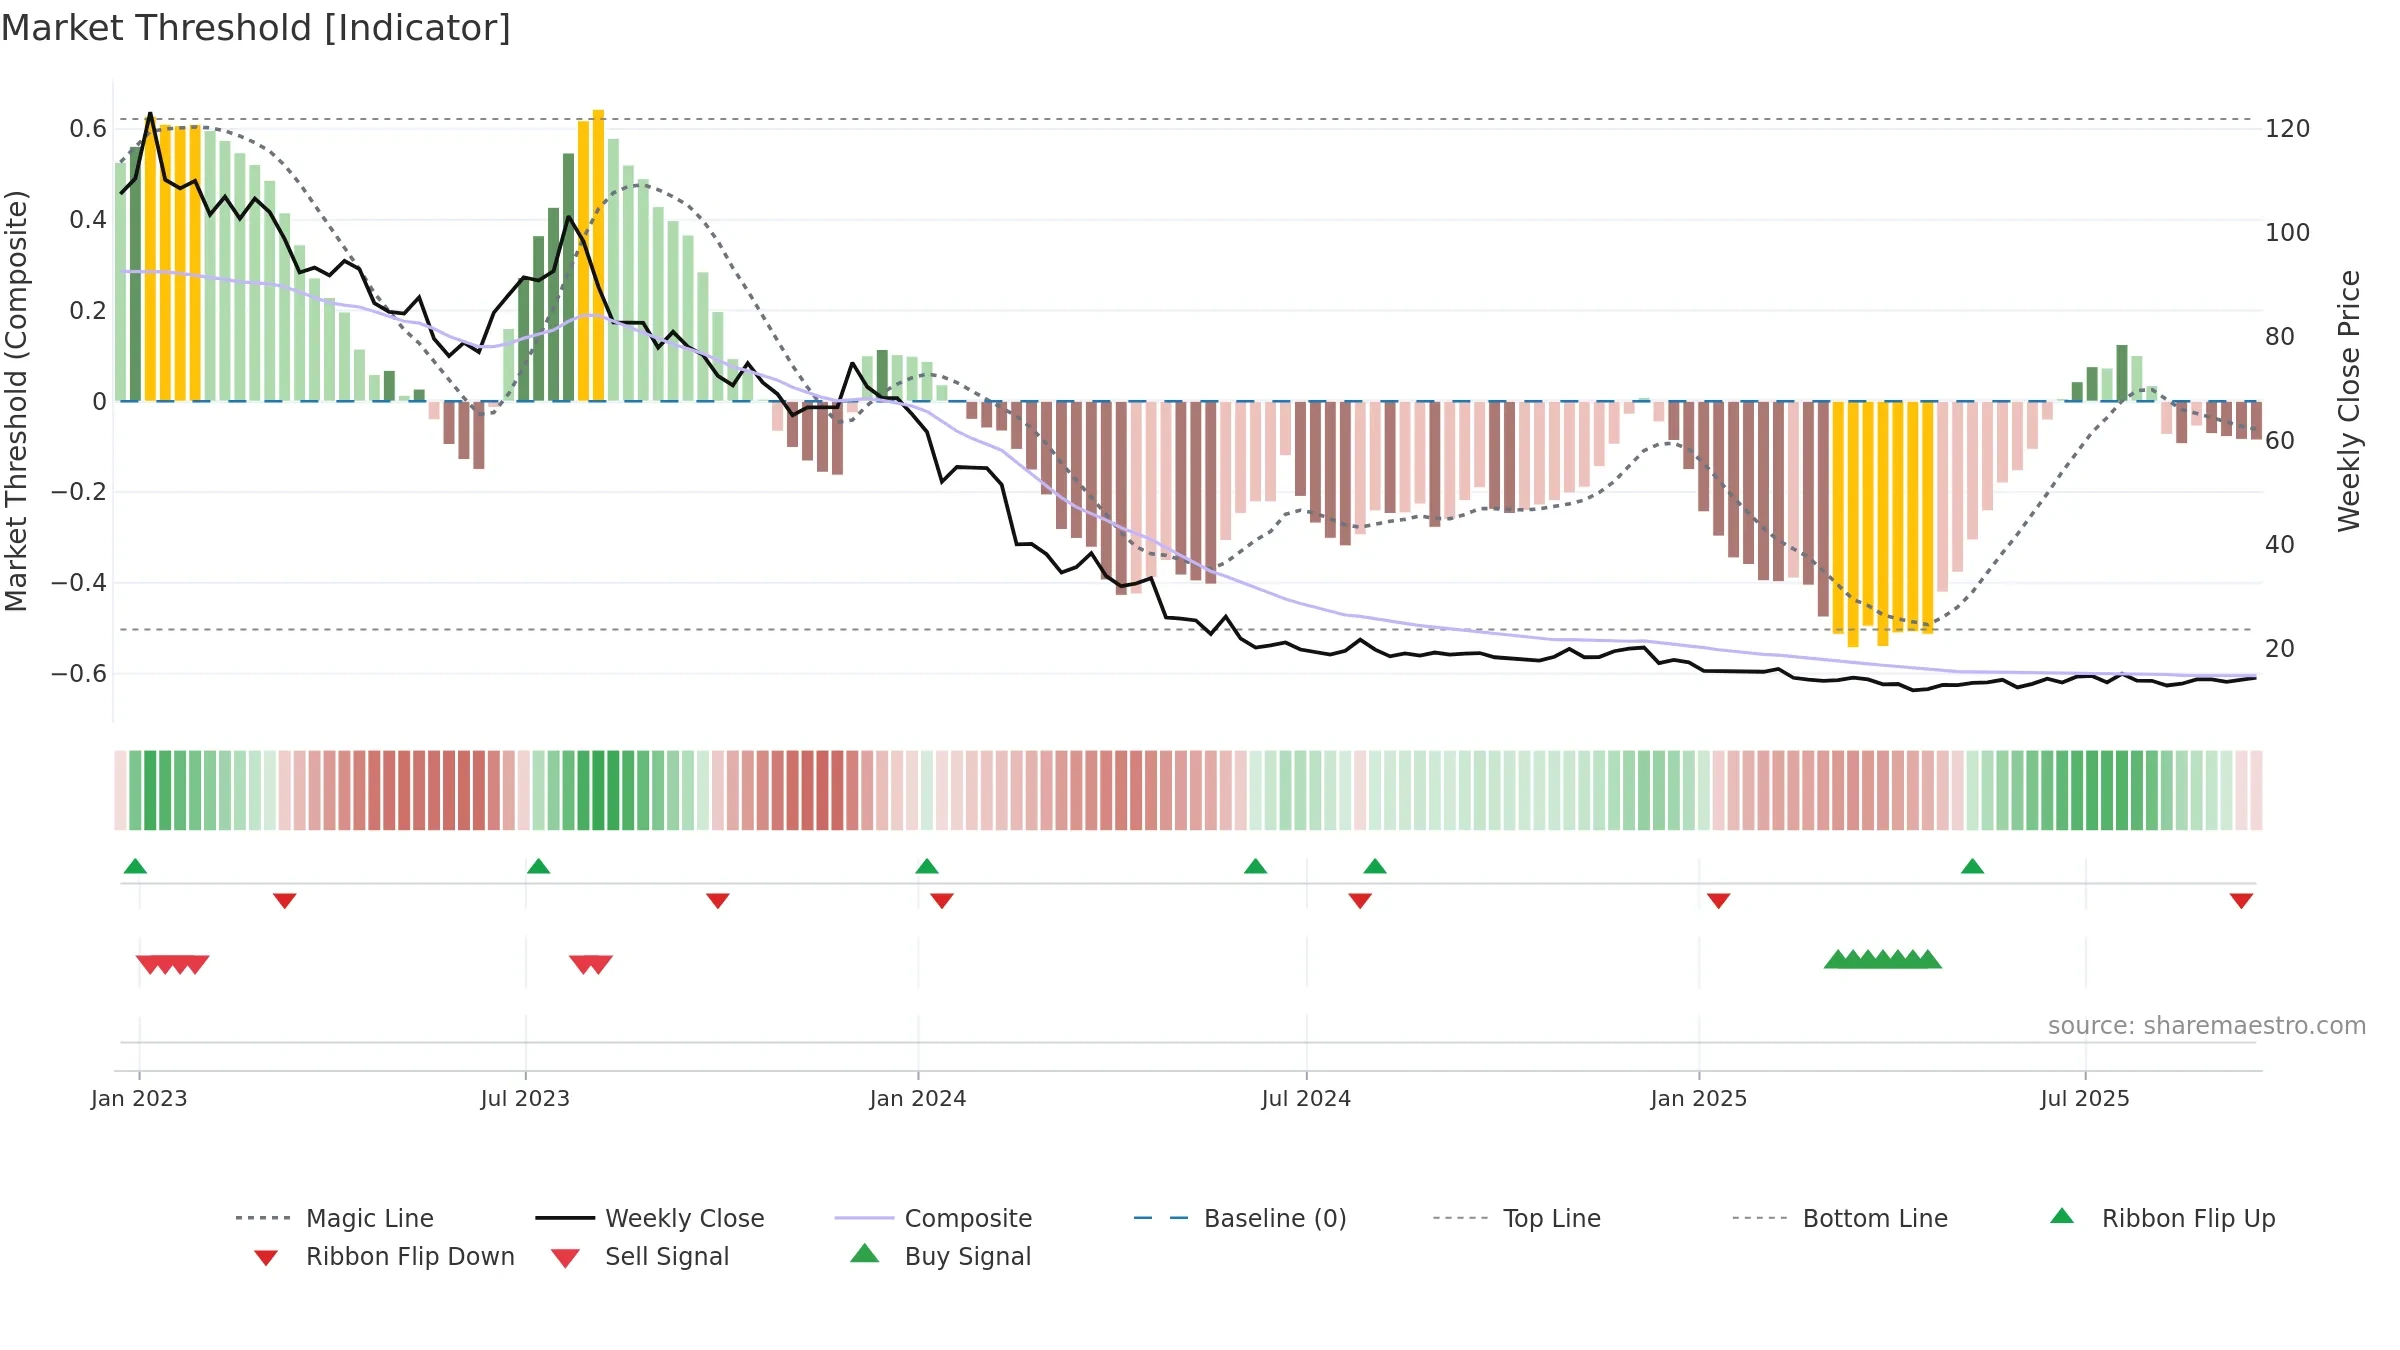Toggle the Bottom Line legend entry

(1840, 1218)
